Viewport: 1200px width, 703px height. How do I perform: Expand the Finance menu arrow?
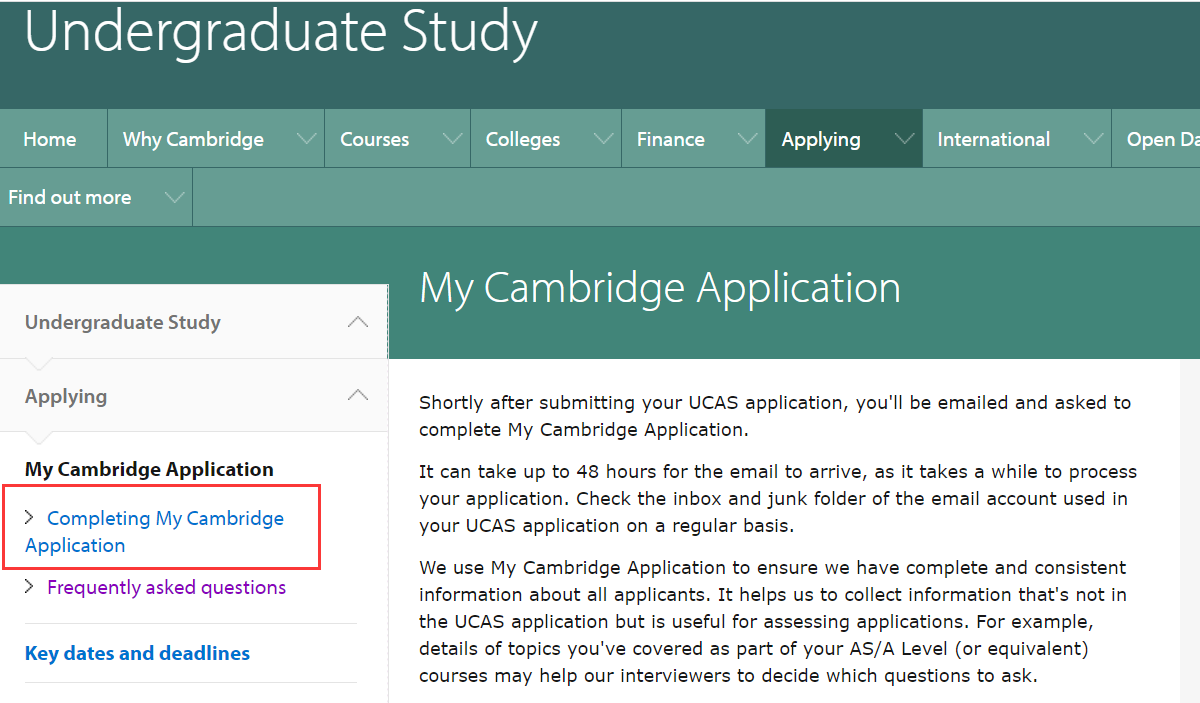click(x=748, y=139)
